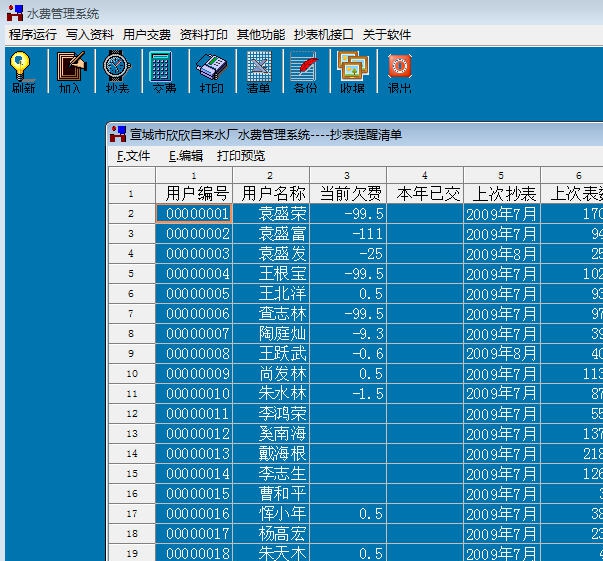Click the 交费 (payment) calculator icon

coord(163,71)
